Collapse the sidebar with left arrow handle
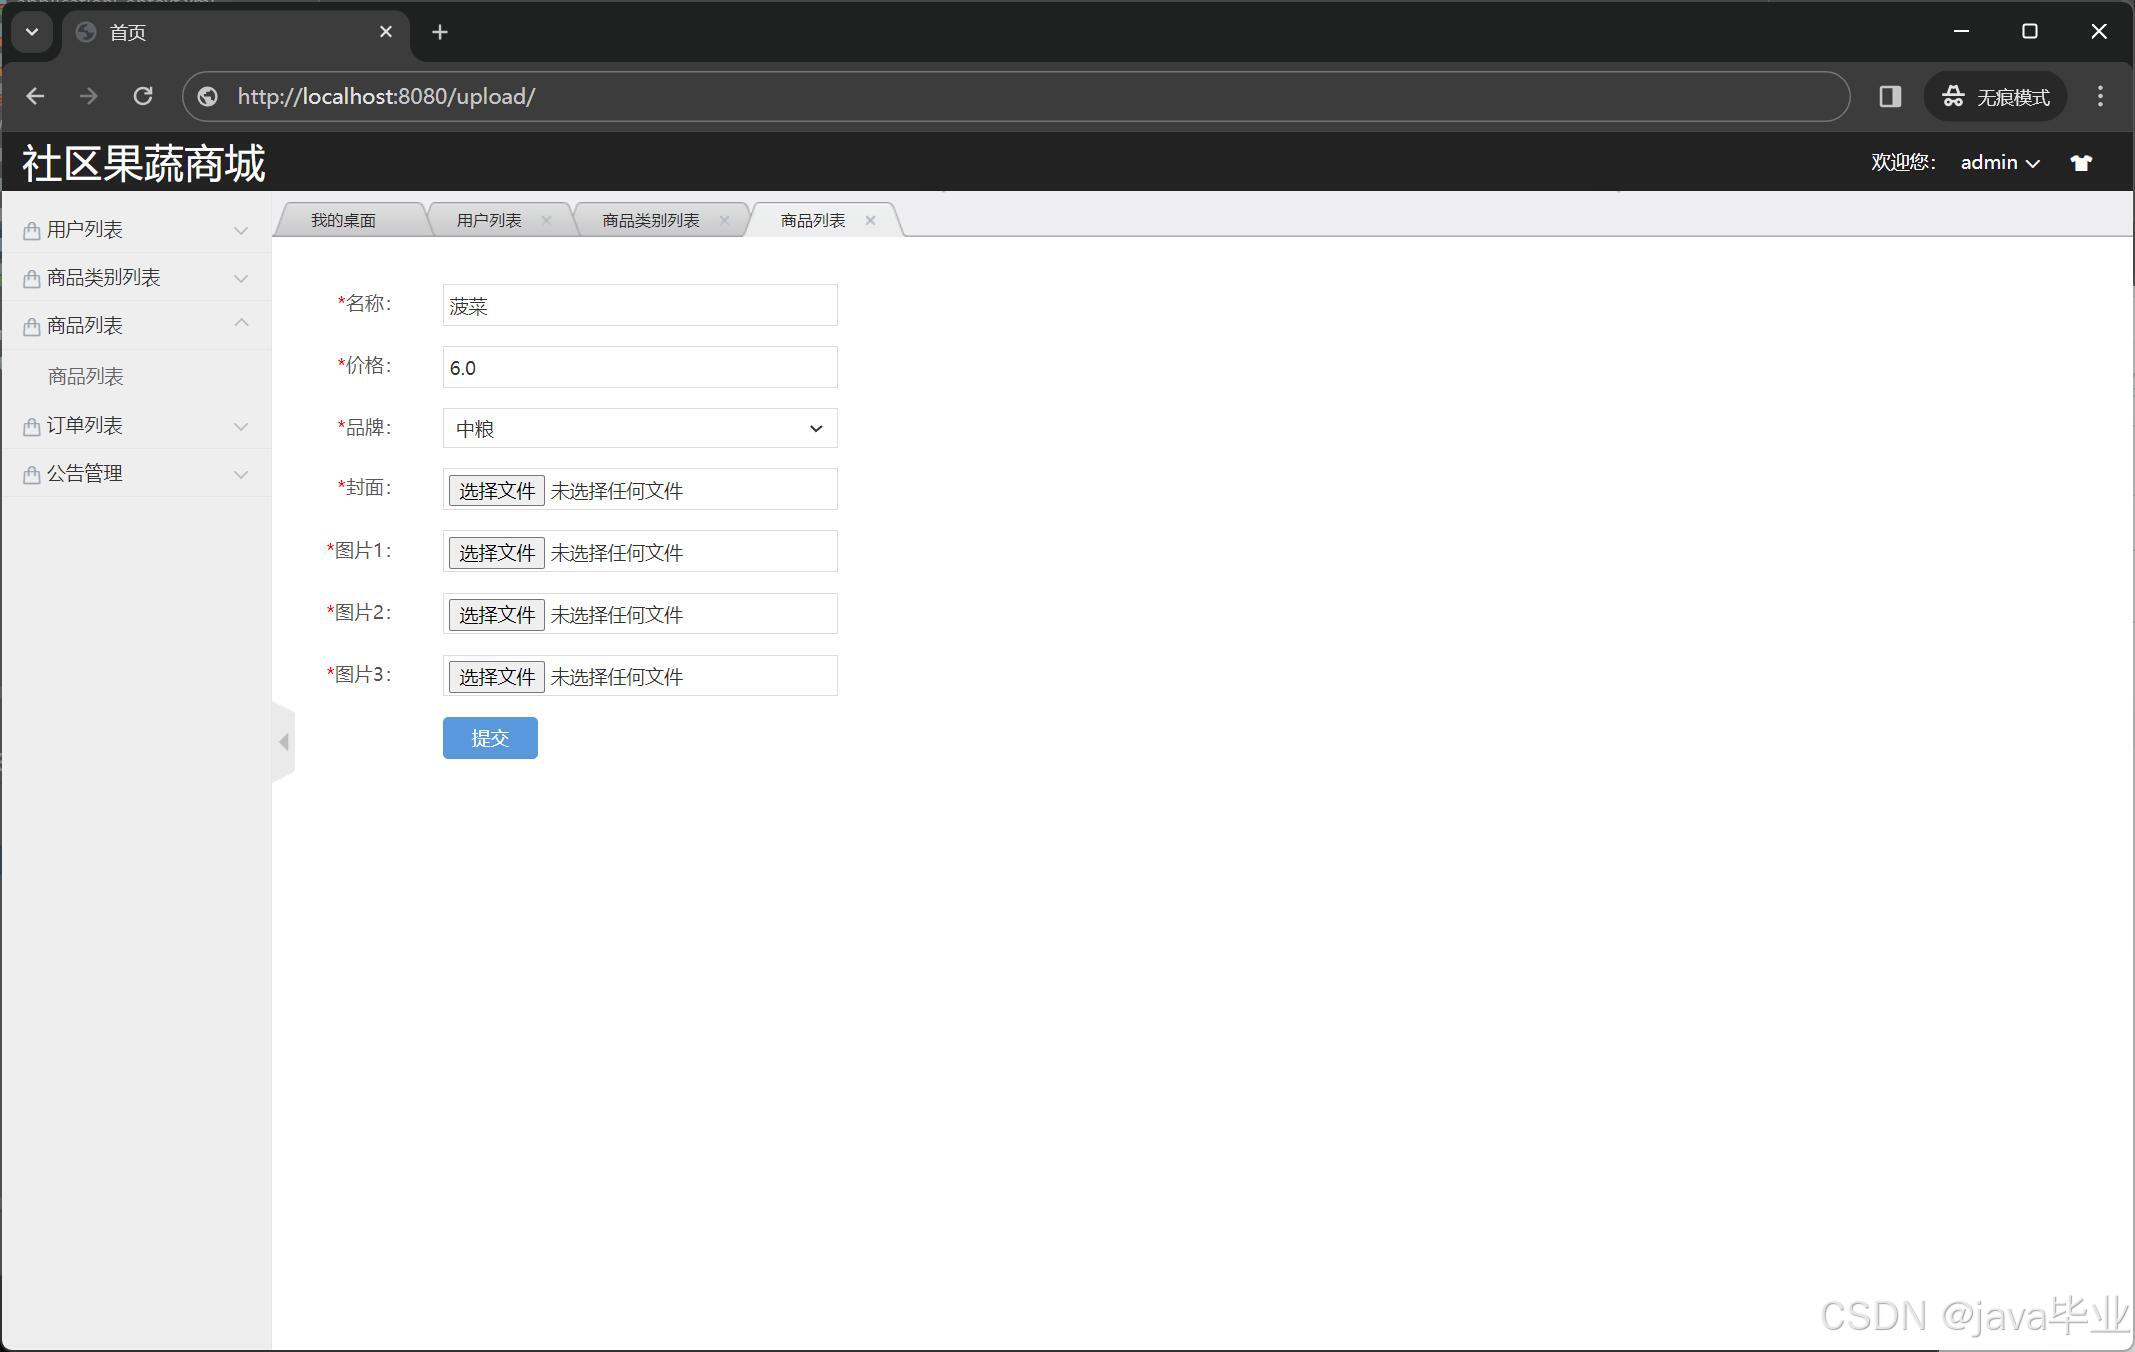Screen dimensions: 2135x1352 (283, 742)
